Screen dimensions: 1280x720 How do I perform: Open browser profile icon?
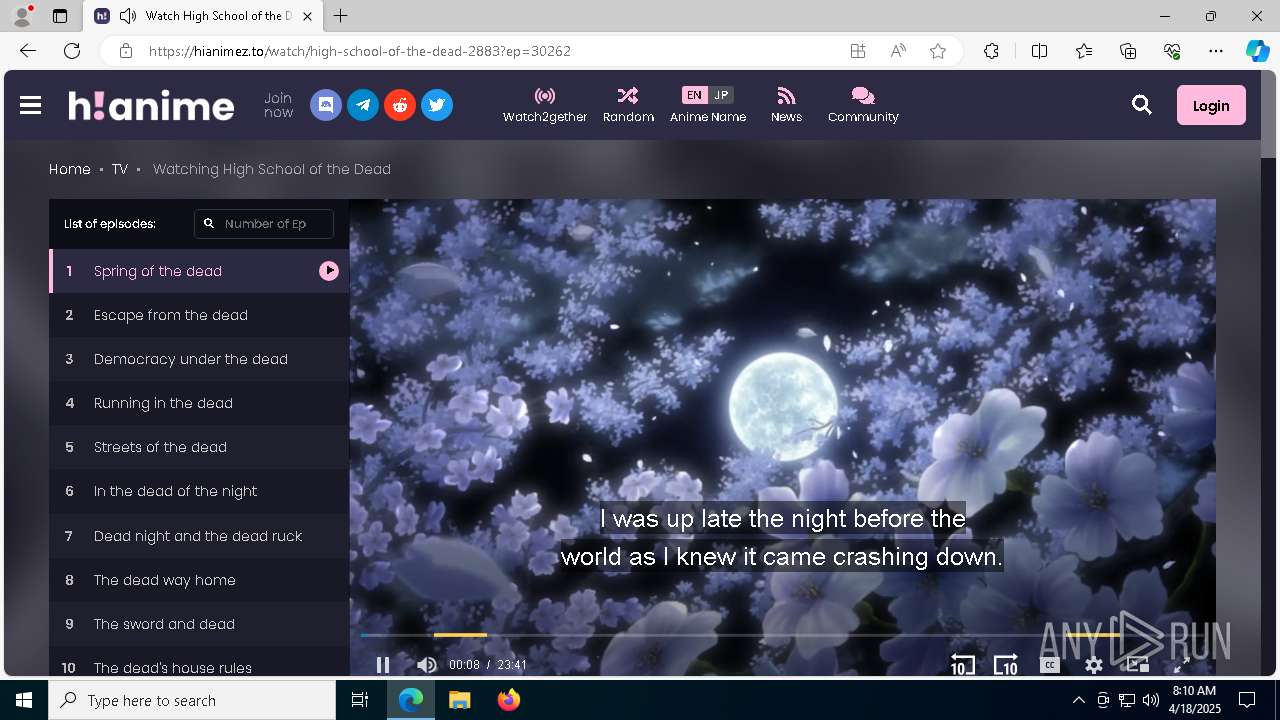coord(22,16)
